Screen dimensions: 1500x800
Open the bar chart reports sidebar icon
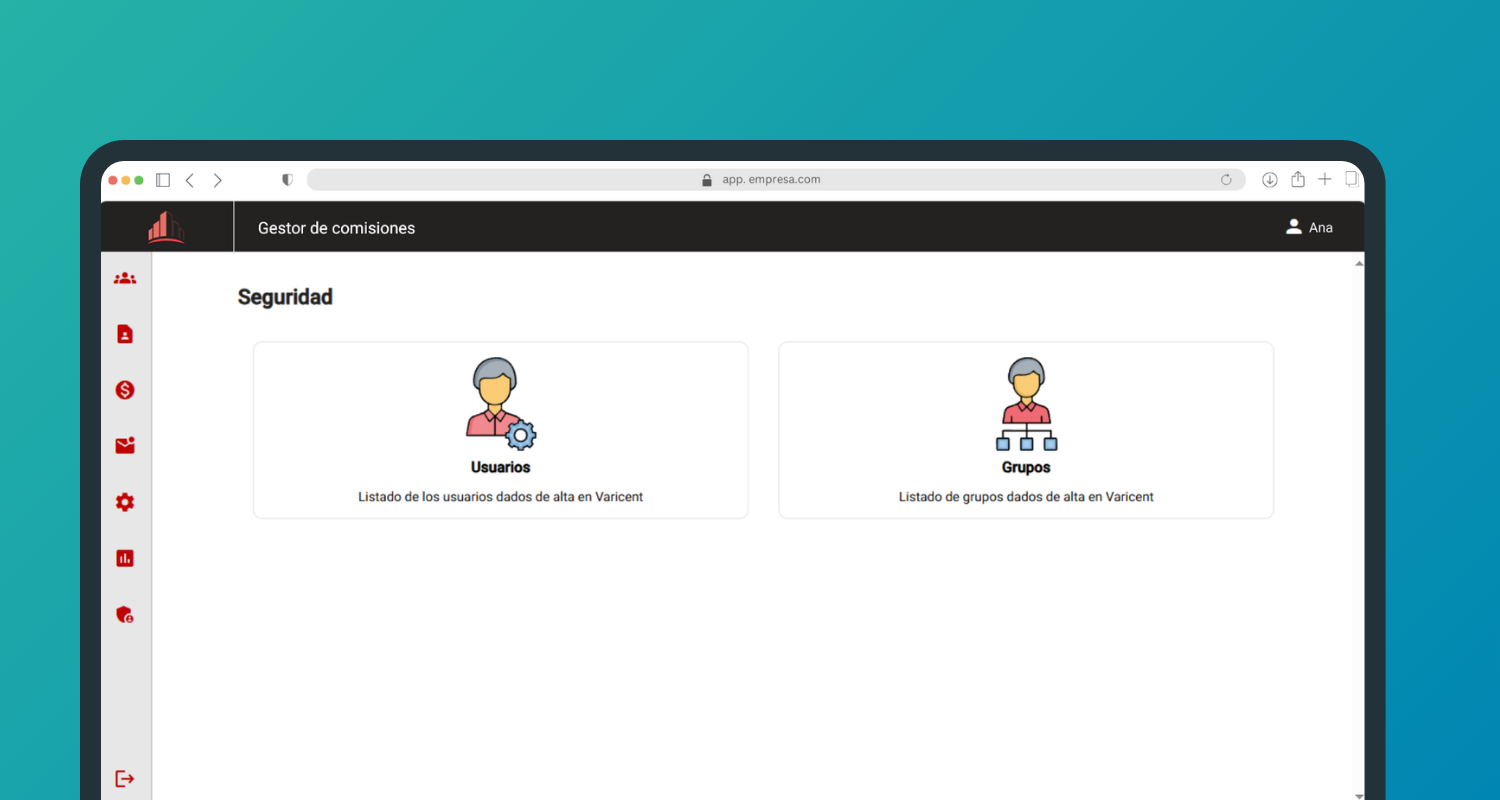point(125,558)
